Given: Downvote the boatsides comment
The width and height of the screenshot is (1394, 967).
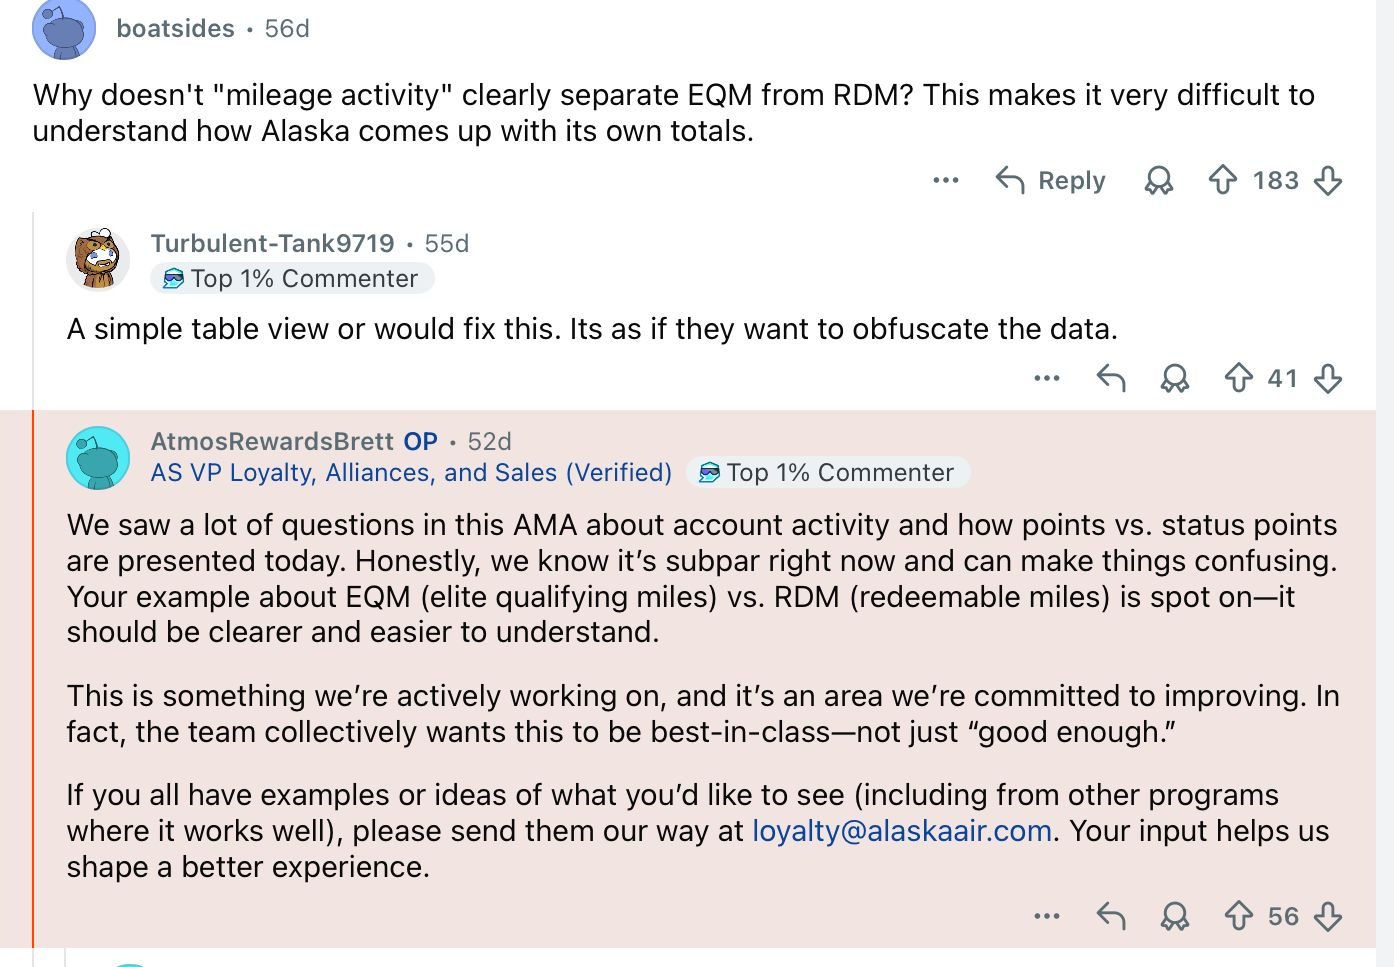Looking at the screenshot, I should 1328,180.
